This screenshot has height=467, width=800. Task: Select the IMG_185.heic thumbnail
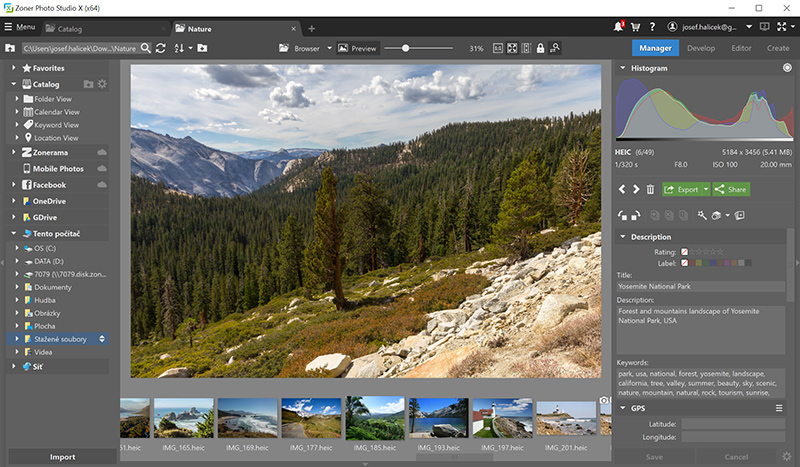tap(372, 418)
